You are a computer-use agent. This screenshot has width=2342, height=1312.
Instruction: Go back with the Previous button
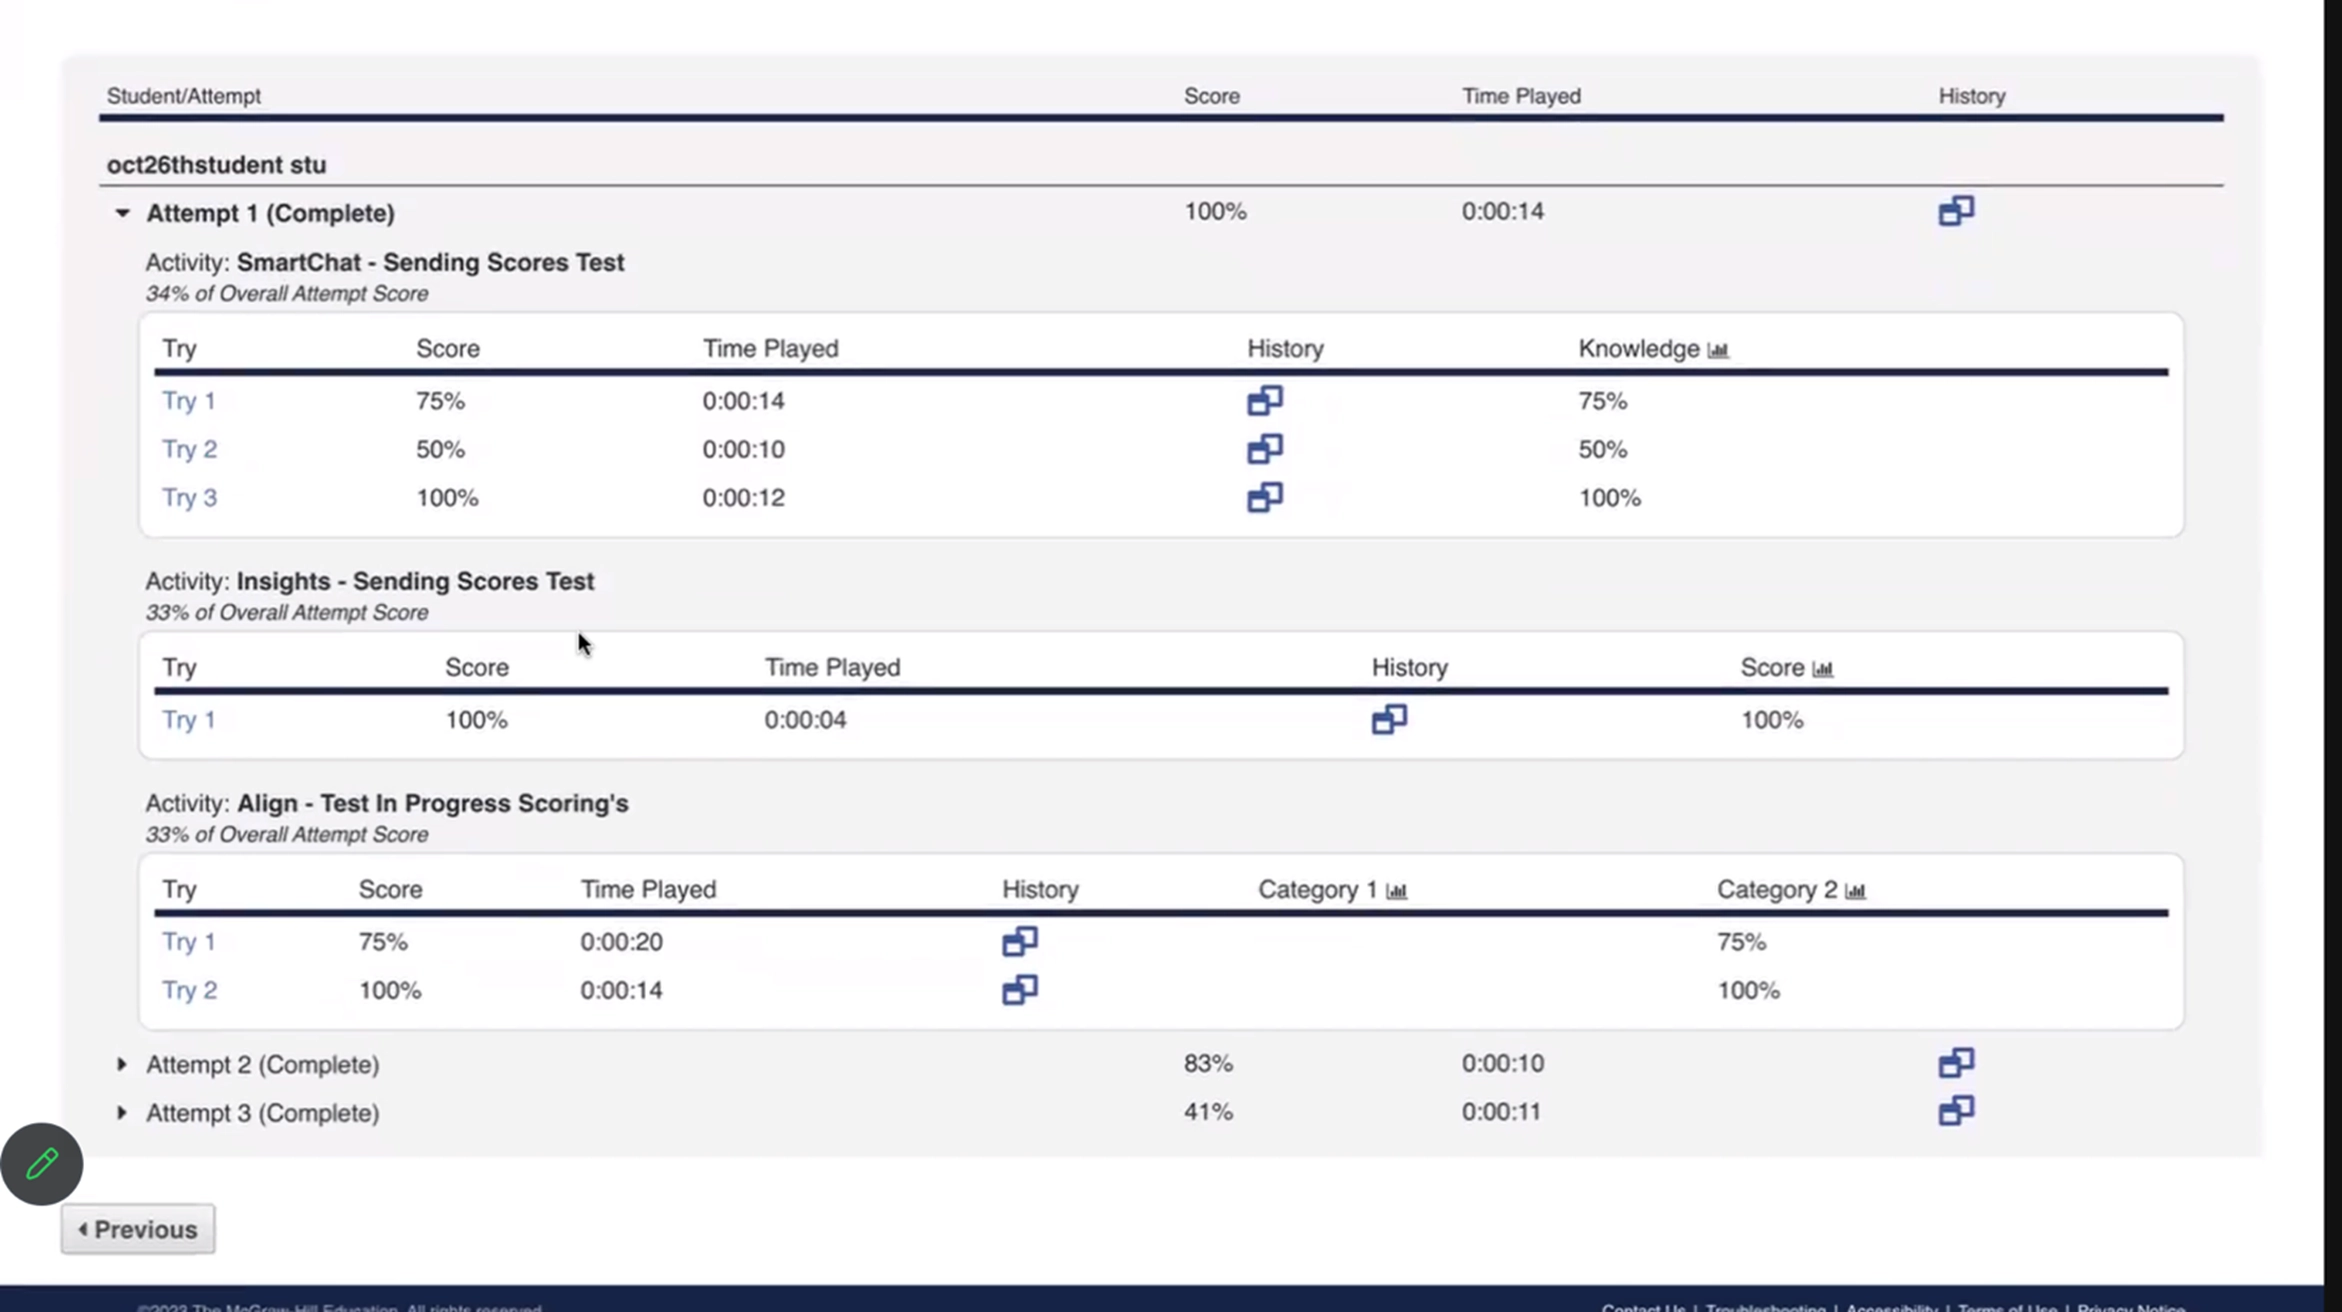[138, 1229]
